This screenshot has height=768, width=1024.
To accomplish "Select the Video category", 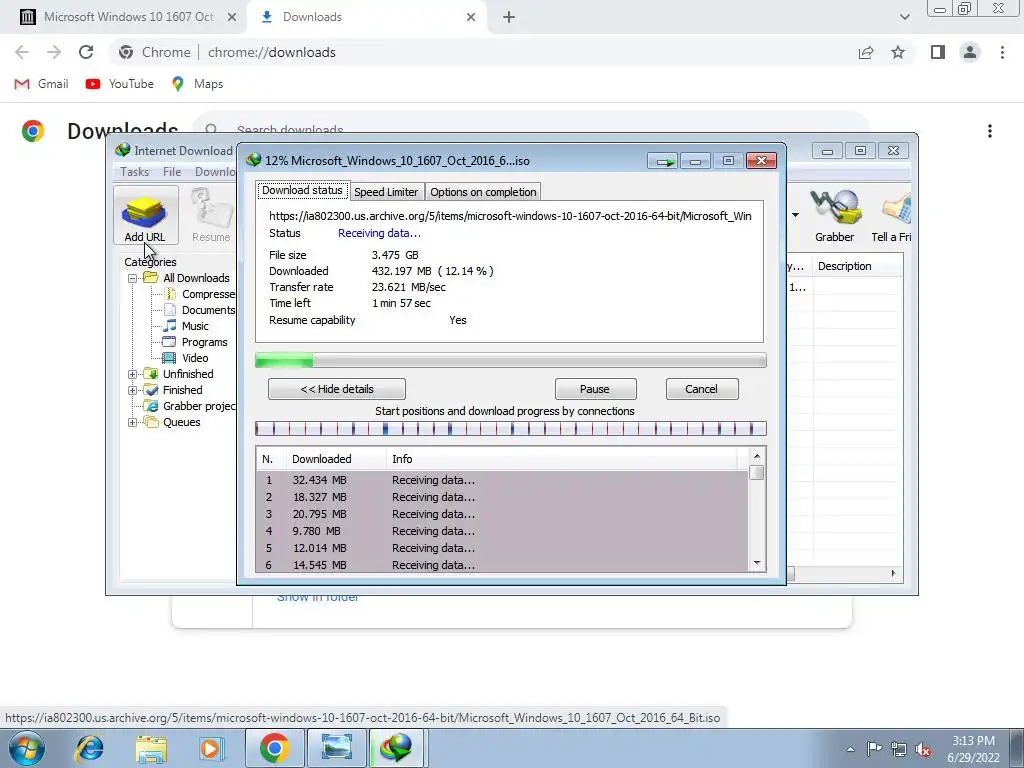I will [195, 358].
